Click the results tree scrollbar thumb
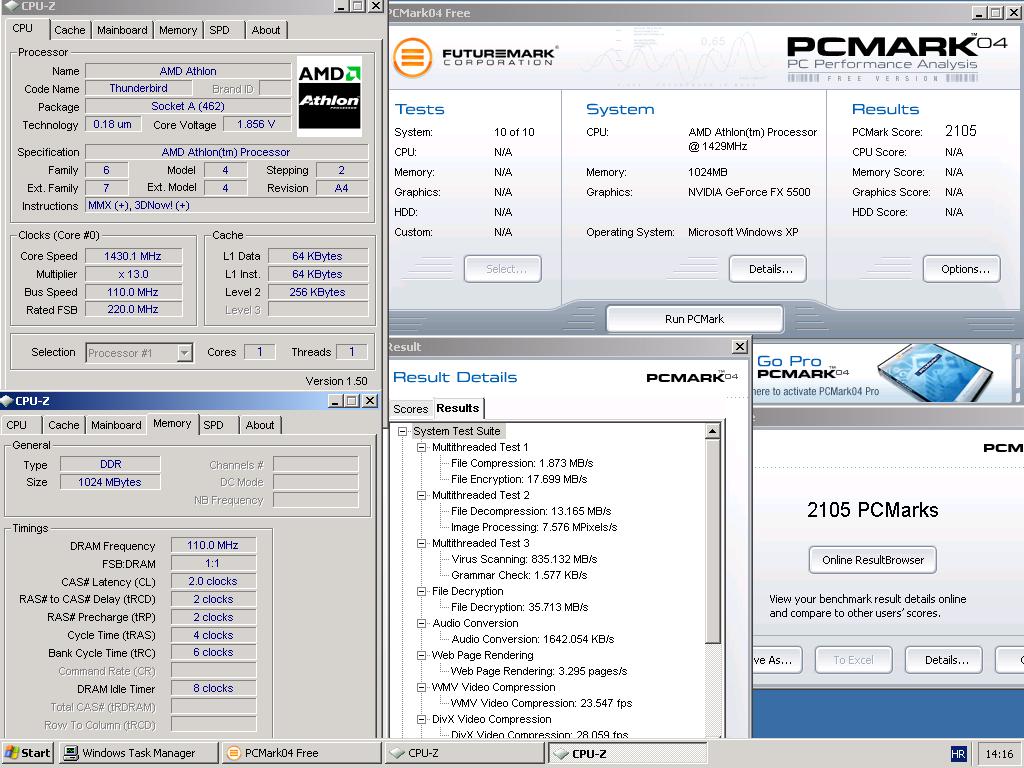The height and width of the screenshot is (768, 1024). [712, 541]
